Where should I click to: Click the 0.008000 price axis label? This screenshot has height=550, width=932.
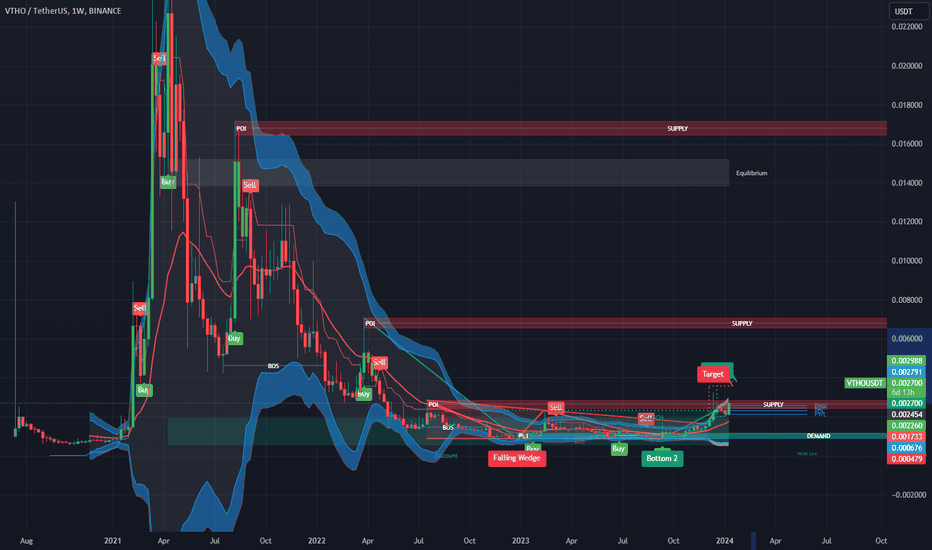906,300
